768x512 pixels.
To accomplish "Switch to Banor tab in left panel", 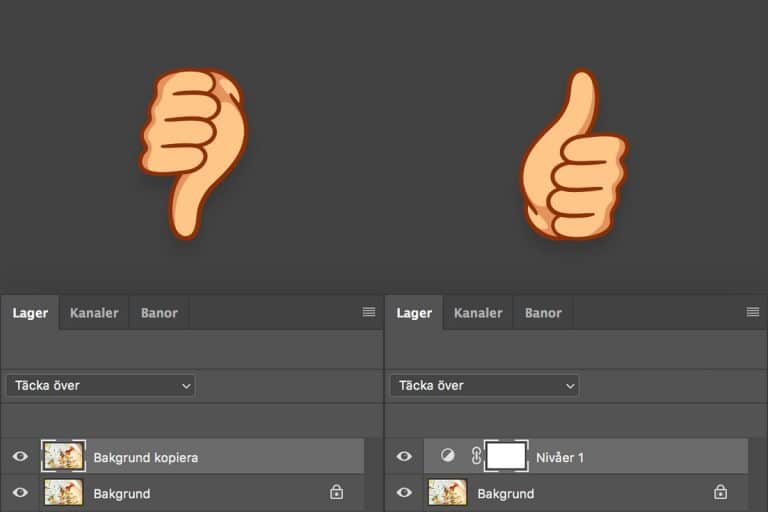I will click(x=159, y=313).
